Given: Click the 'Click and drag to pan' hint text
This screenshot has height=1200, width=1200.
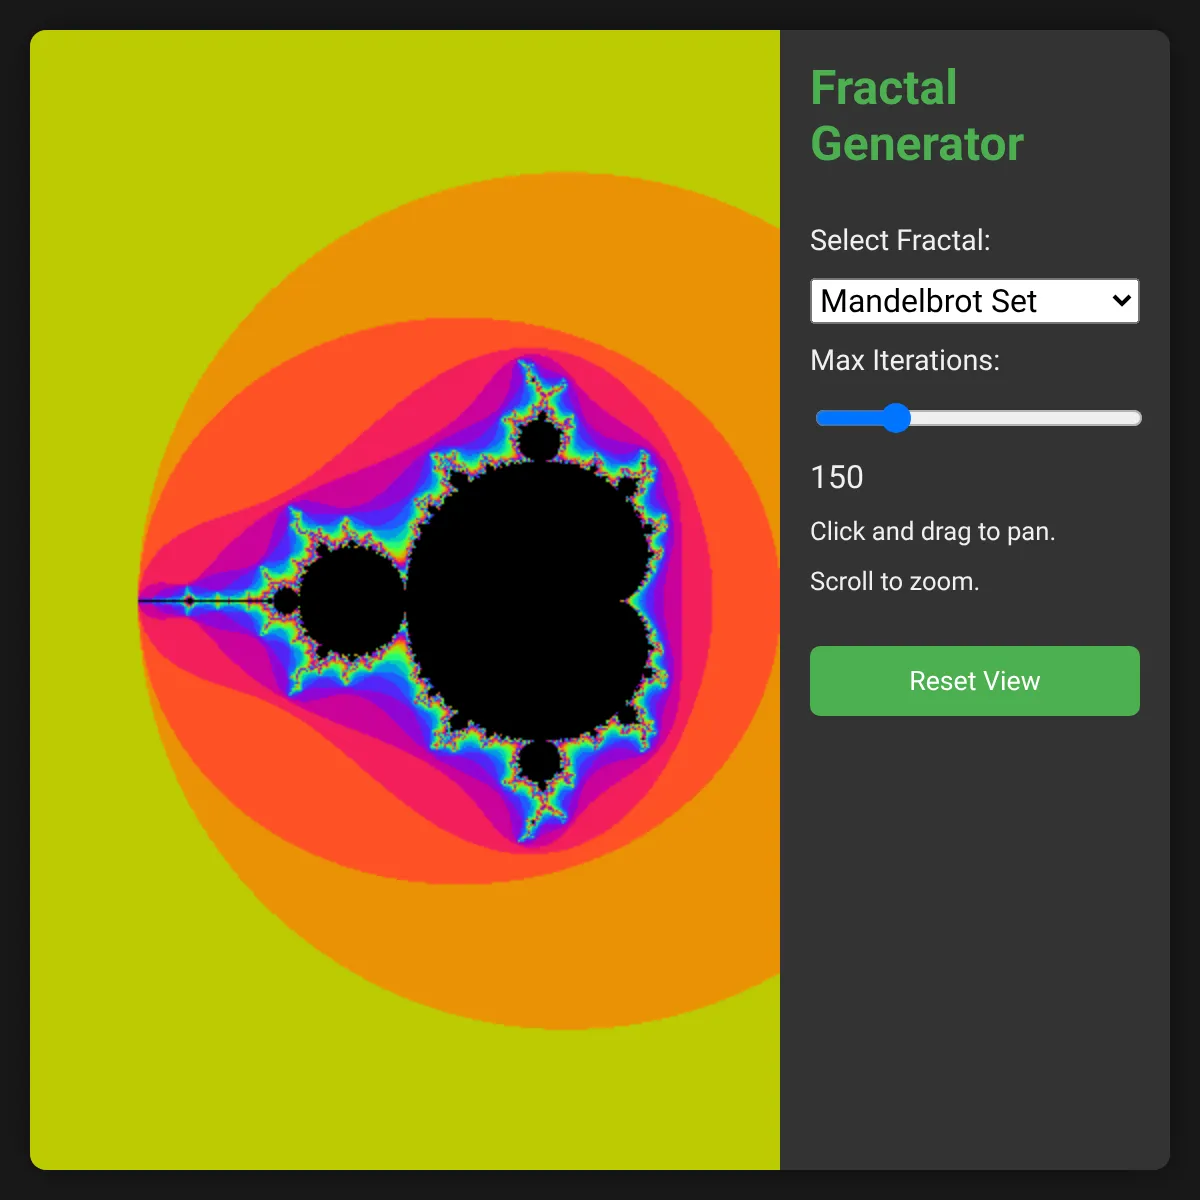Looking at the screenshot, I should (932, 531).
